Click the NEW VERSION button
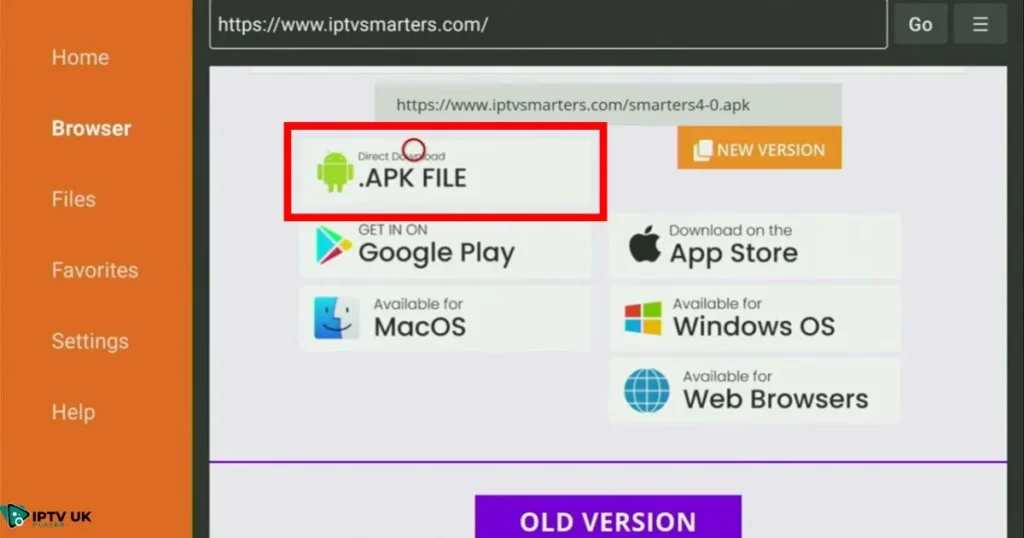 point(759,149)
